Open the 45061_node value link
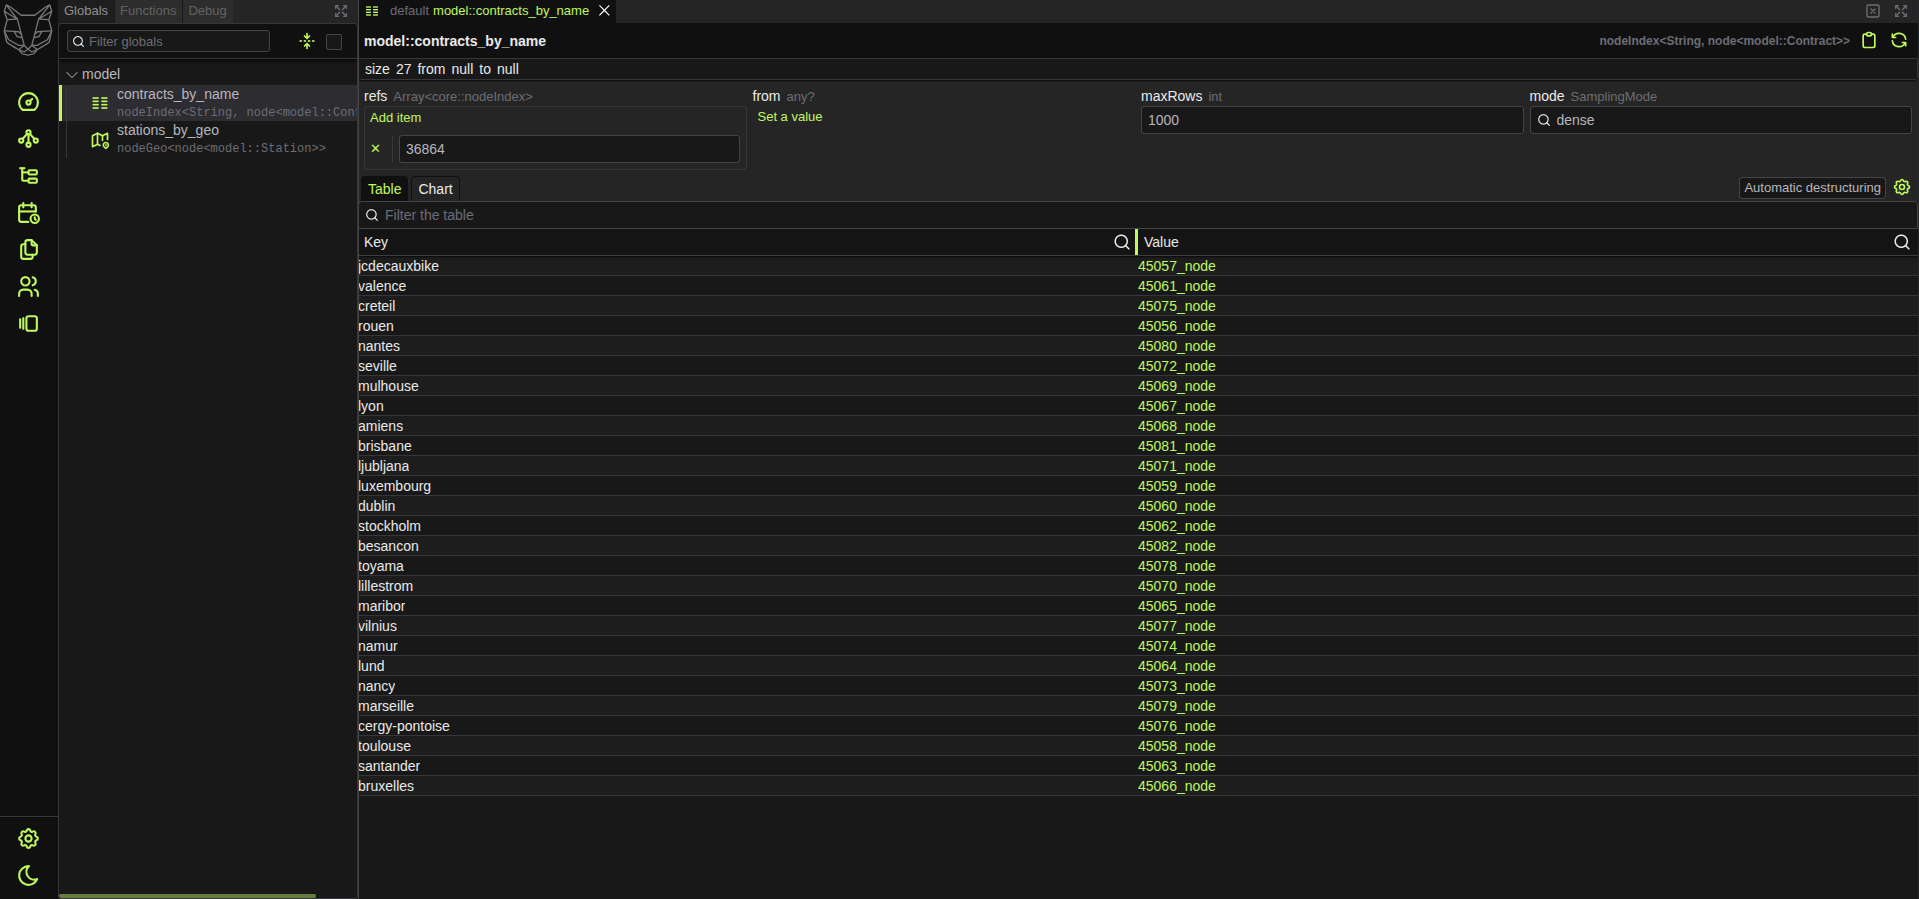The width and height of the screenshot is (1919, 899). 1177,286
